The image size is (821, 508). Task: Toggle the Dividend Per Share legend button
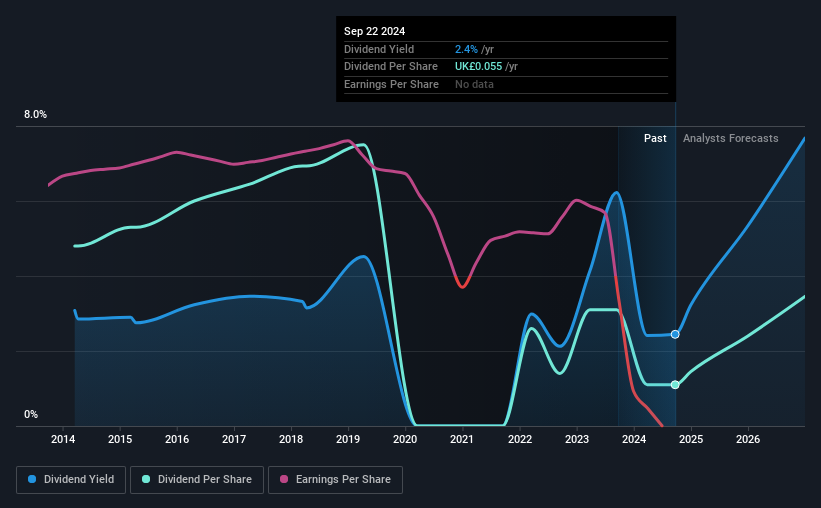(197, 480)
